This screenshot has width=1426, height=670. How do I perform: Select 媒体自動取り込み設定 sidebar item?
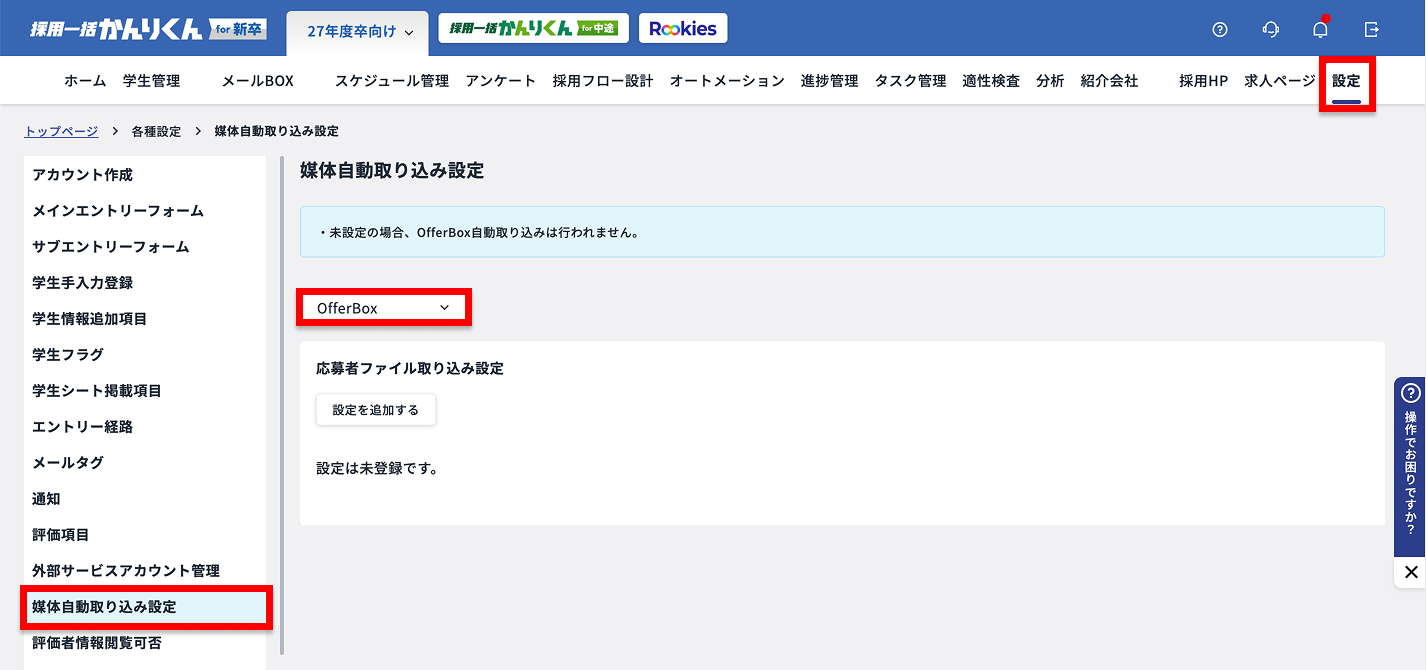pos(104,607)
